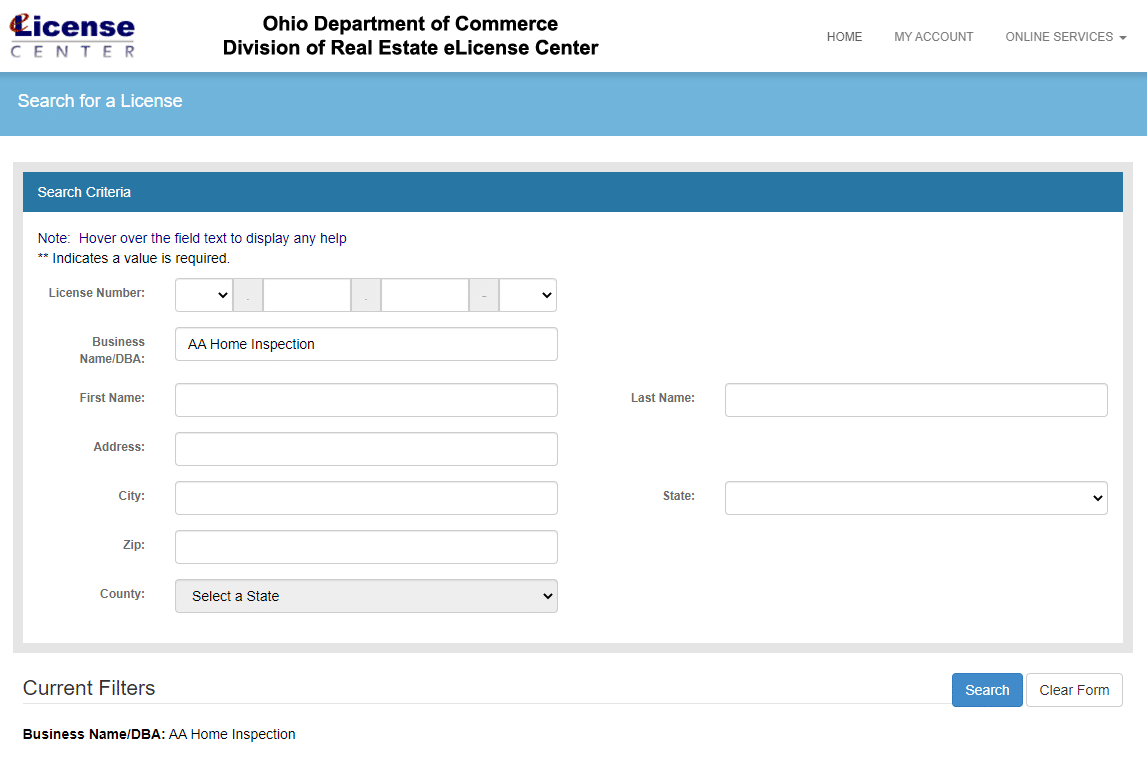Click the Last Name input field
This screenshot has width=1147, height=757.
point(915,399)
